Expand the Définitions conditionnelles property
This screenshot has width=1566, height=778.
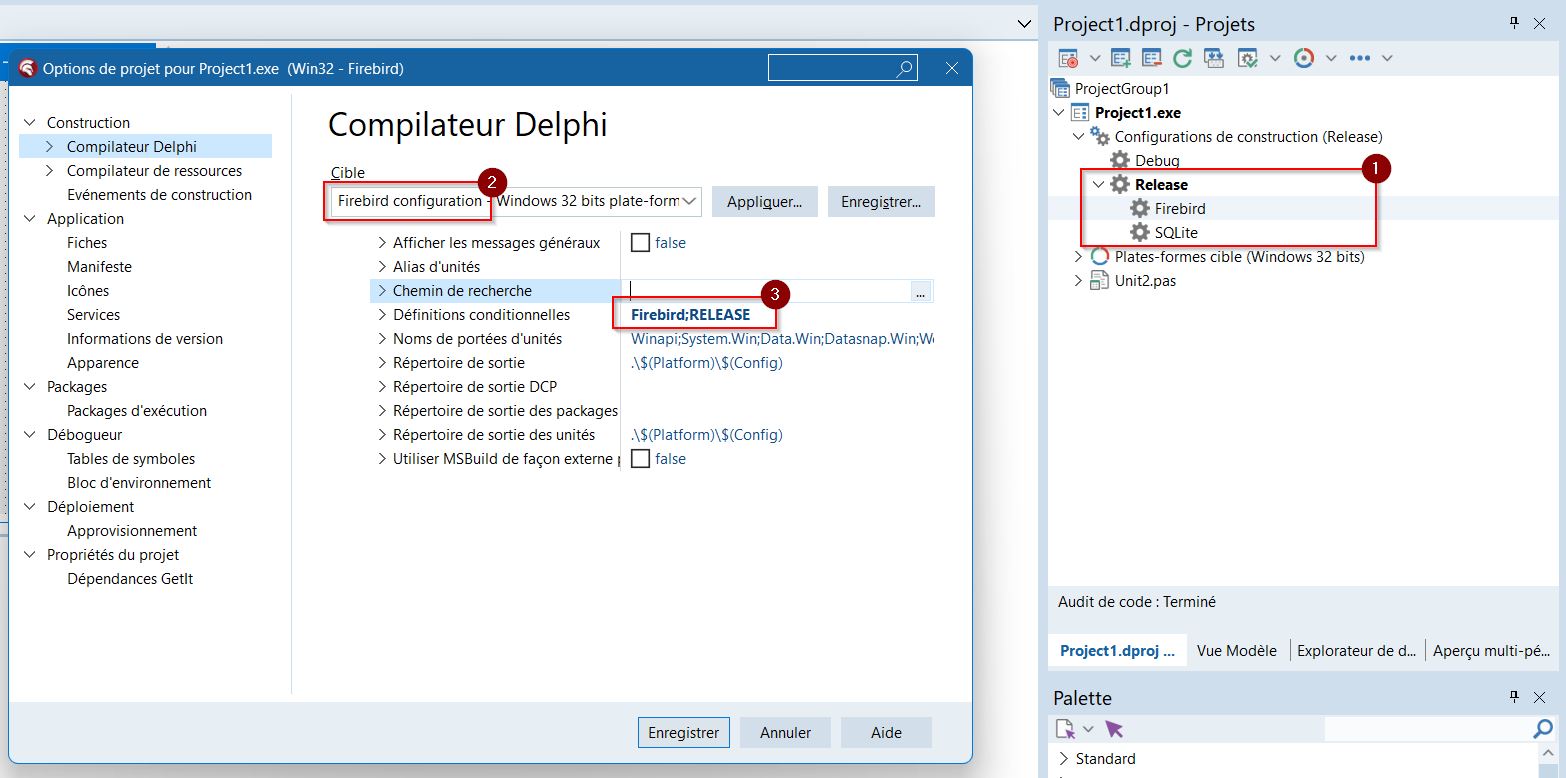pyautogui.click(x=382, y=315)
